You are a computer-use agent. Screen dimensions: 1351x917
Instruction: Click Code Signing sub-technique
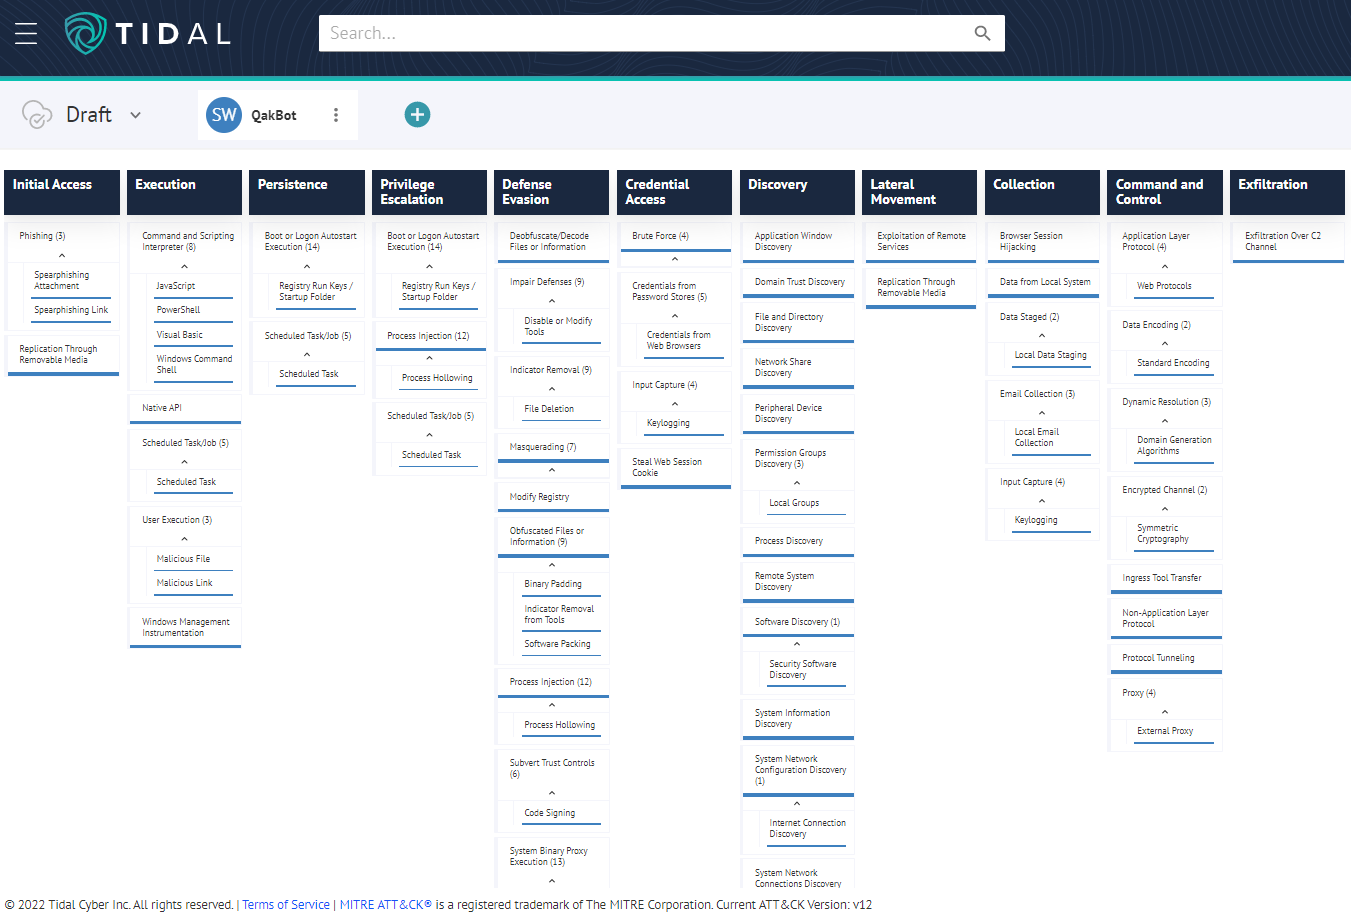(x=562, y=814)
